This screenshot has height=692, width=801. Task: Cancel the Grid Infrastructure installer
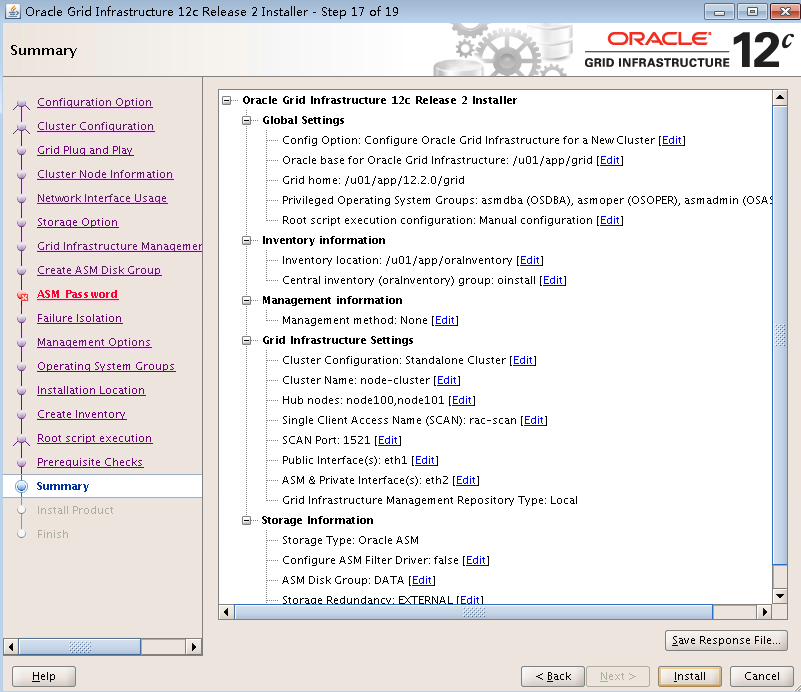coord(762,676)
